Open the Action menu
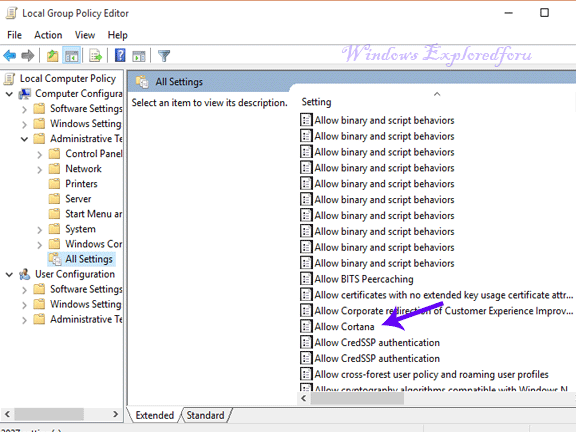This screenshot has width=576, height=432. tap(48, 35)
